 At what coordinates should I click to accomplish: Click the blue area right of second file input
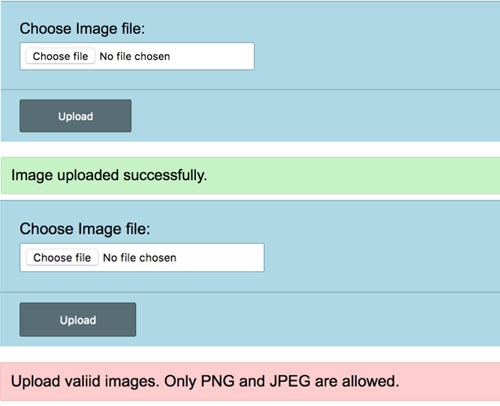(382, 257)
